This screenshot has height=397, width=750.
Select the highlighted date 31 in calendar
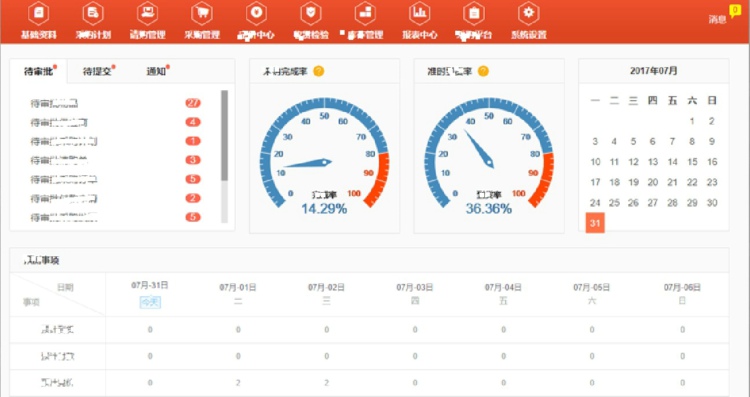pyautogui.click(x=595, y=223)
